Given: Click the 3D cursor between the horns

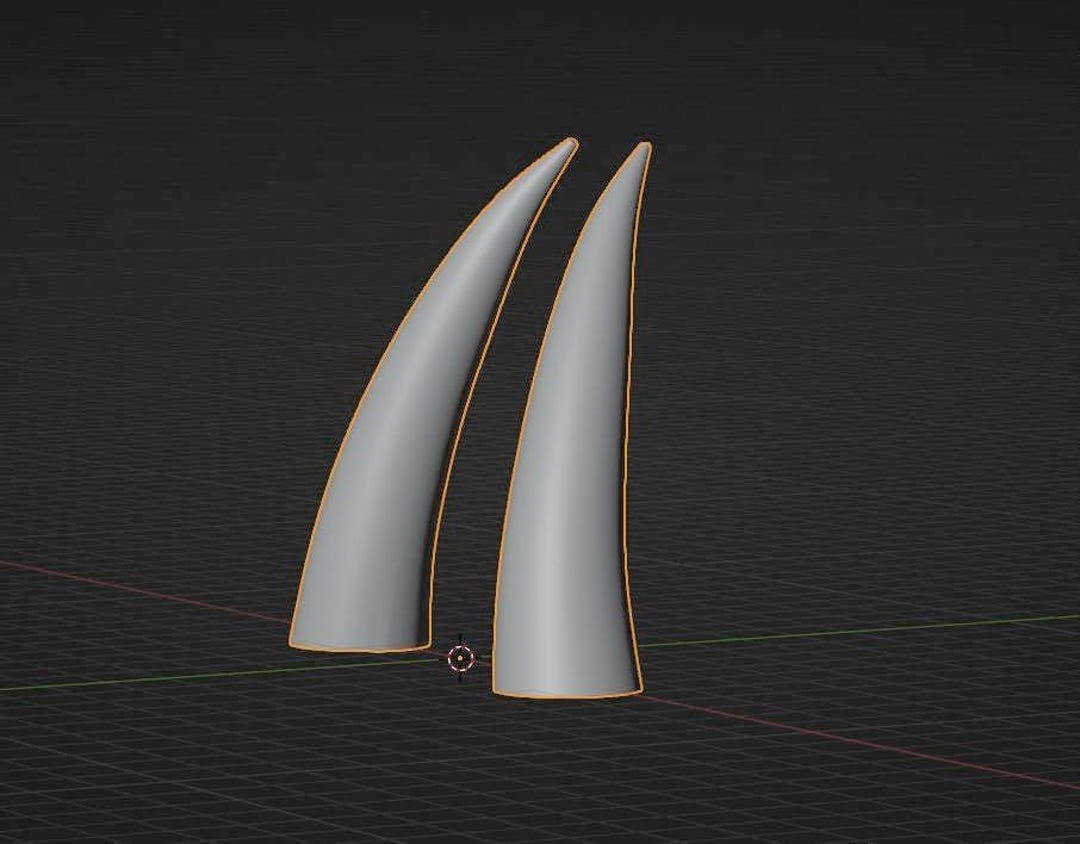Looking at the screenshot, I should pos(460,658).
